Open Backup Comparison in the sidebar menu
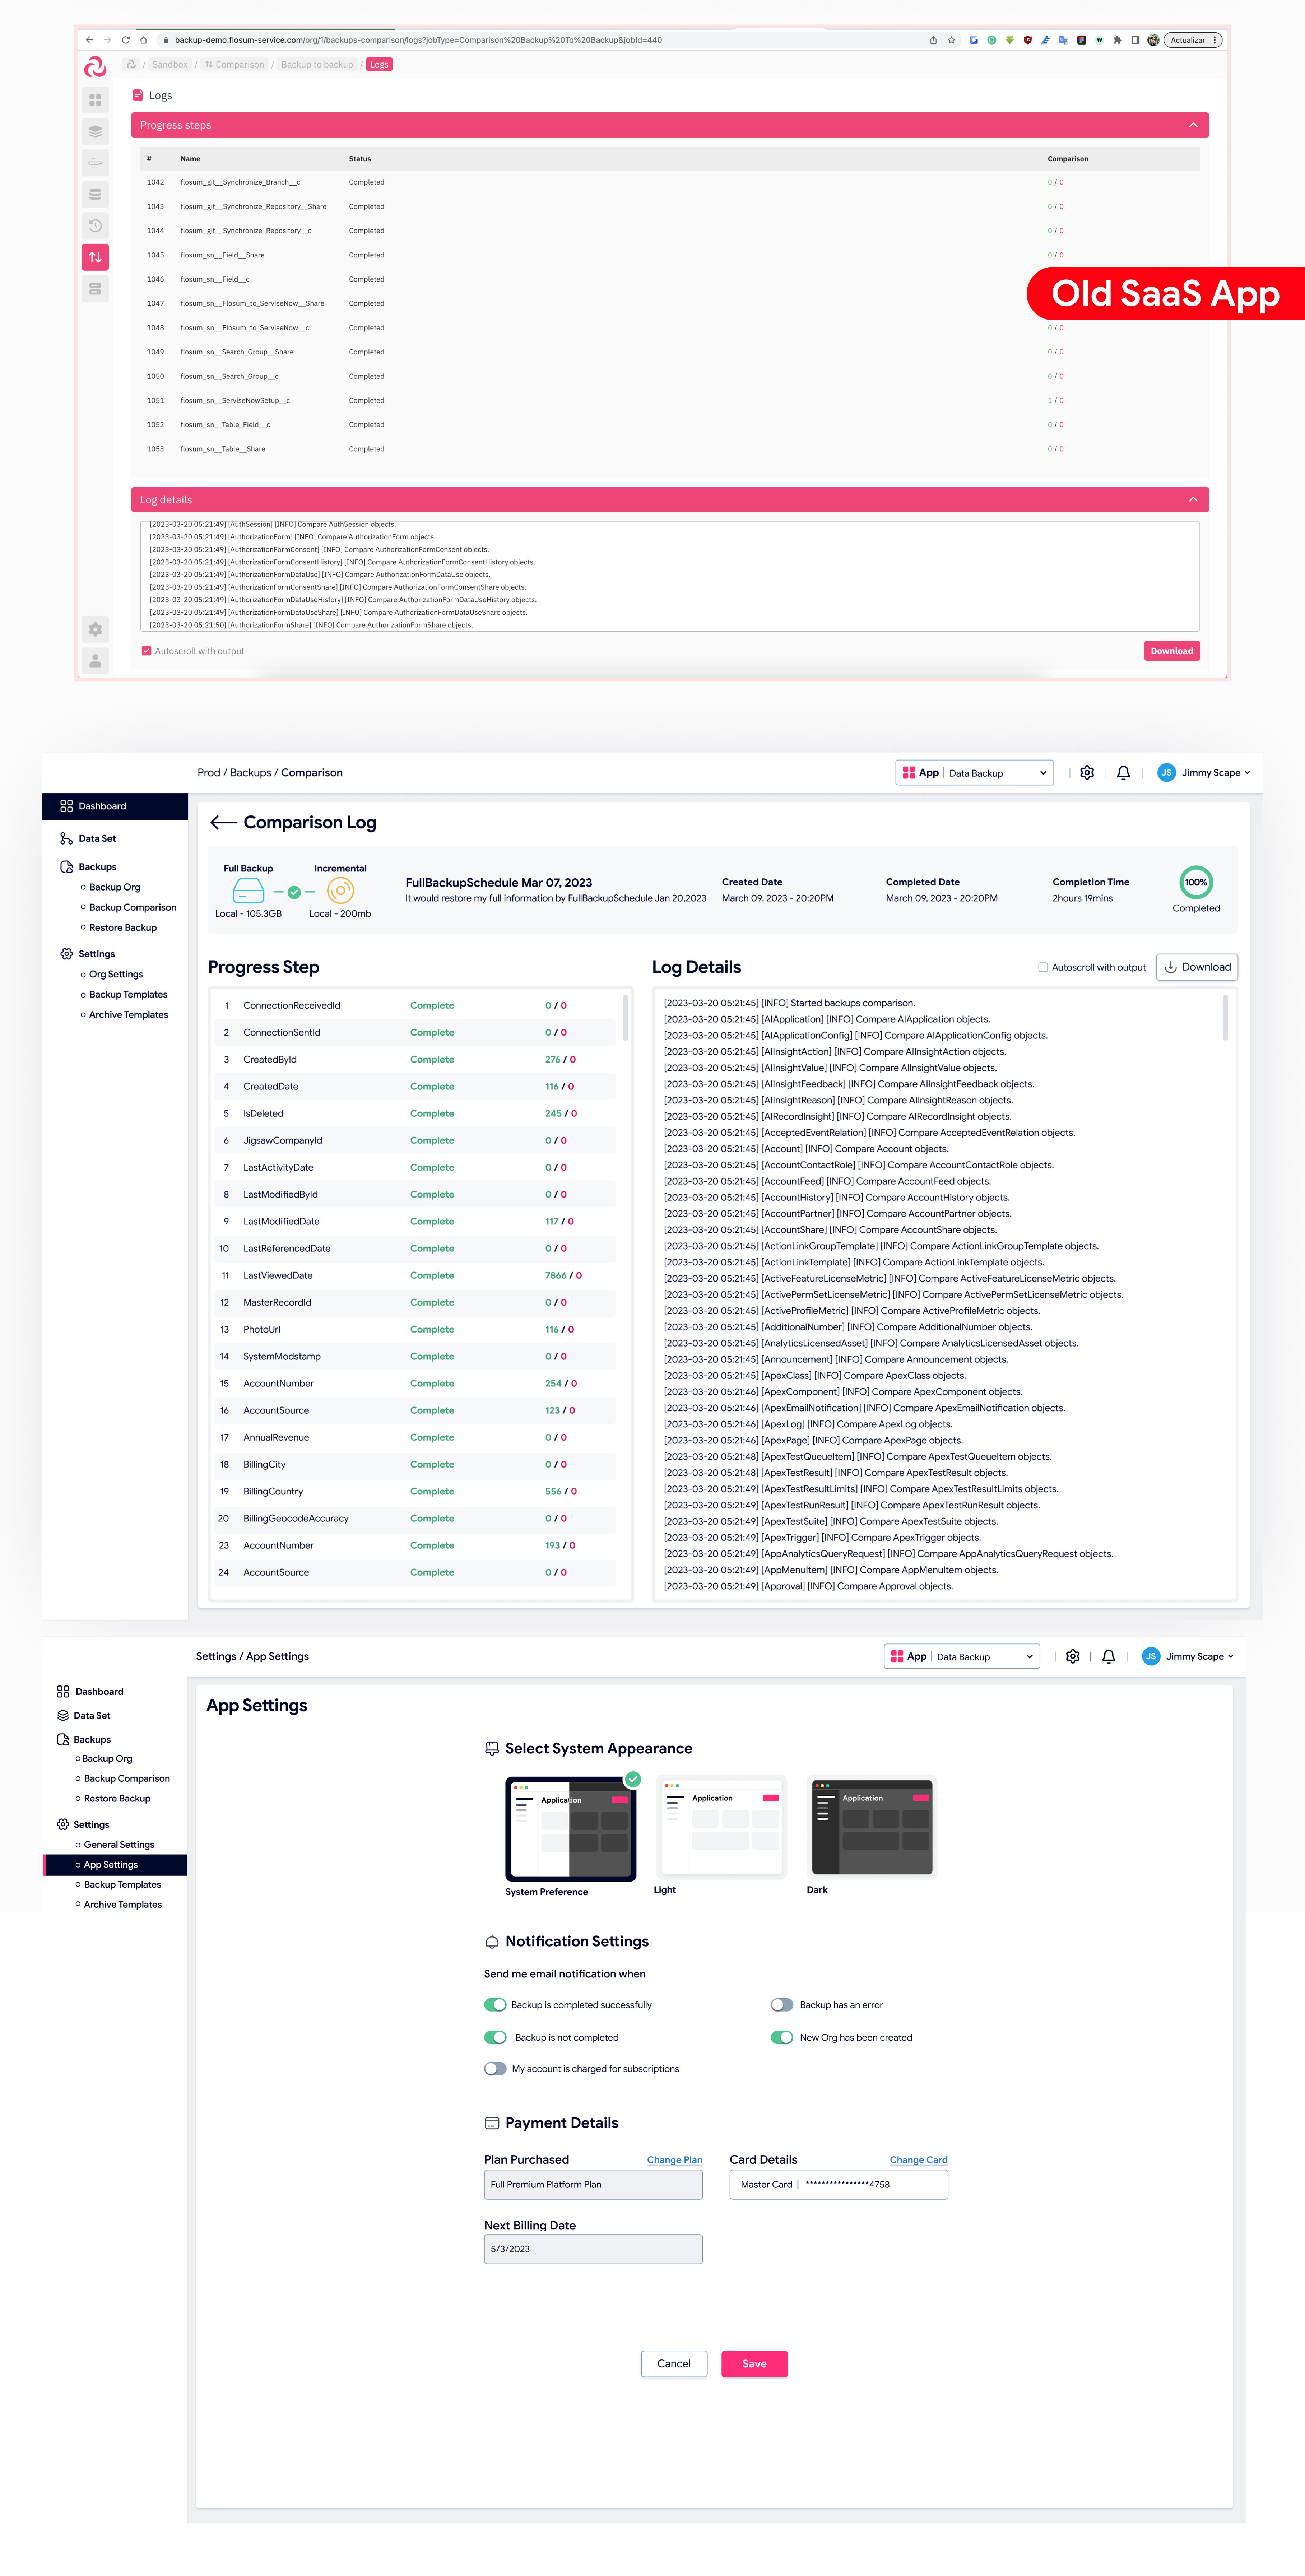1305x2576 pixels. 132,907
